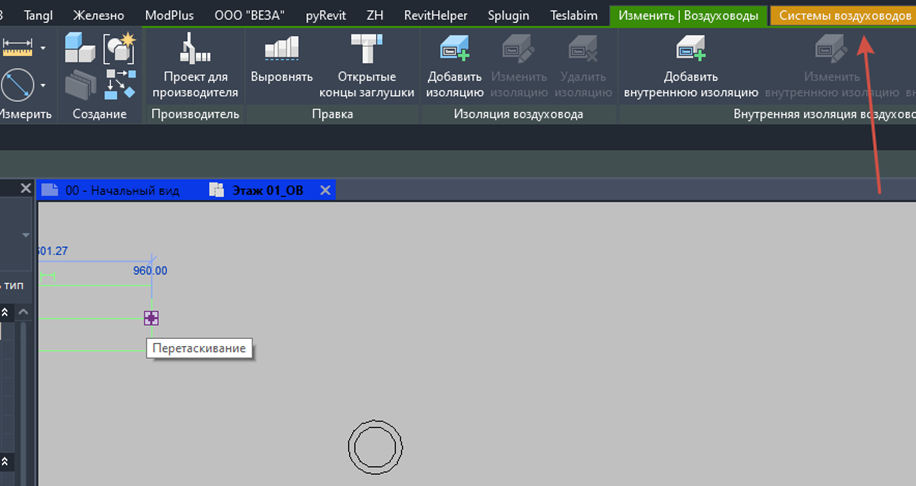The width and height of the screenshot is (916, 486).
Task: Click Проект для производителя button
Action: pyautogui.click(x=195, y=66)
